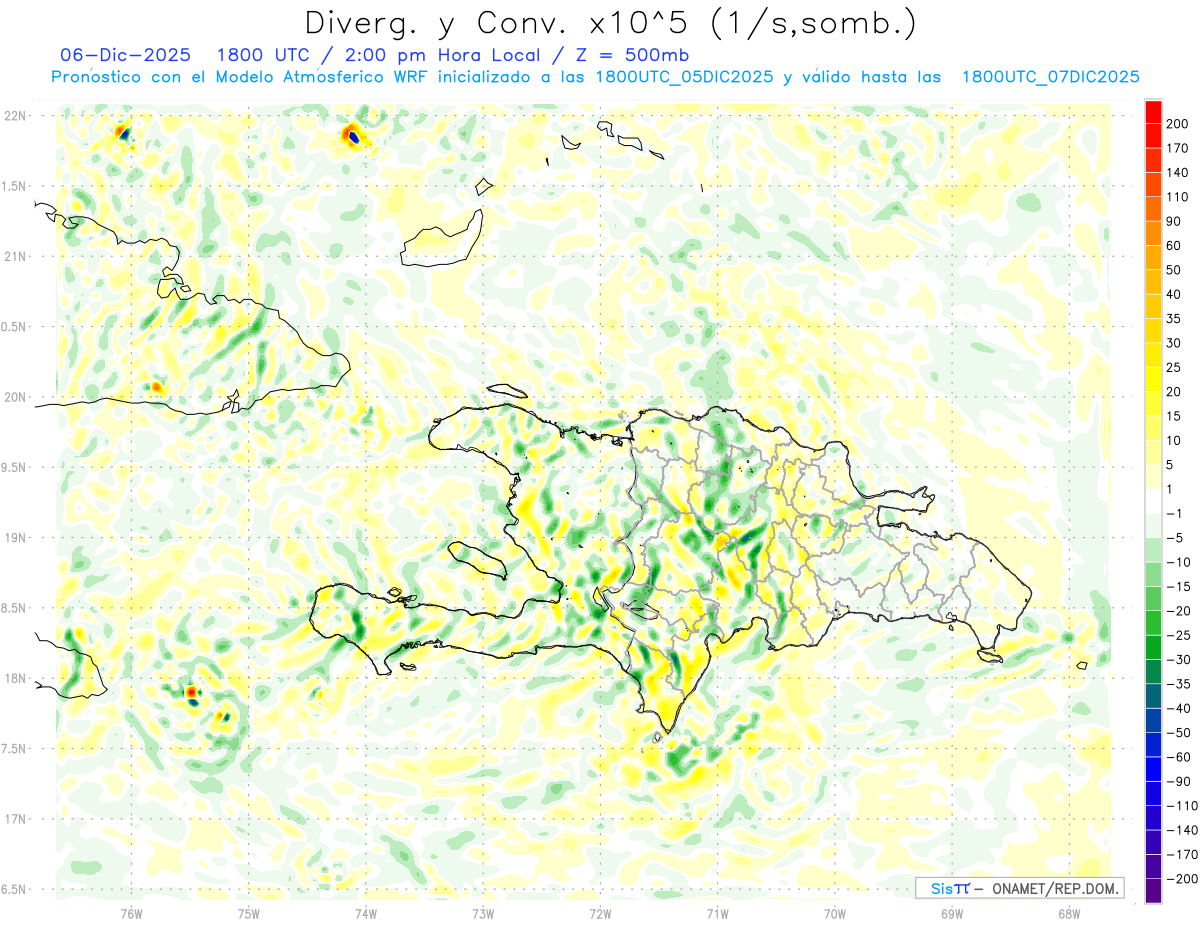1200x927 pixels.
Task: Click the "7.5N" latitude label
Action: click(x=15, y=749)
